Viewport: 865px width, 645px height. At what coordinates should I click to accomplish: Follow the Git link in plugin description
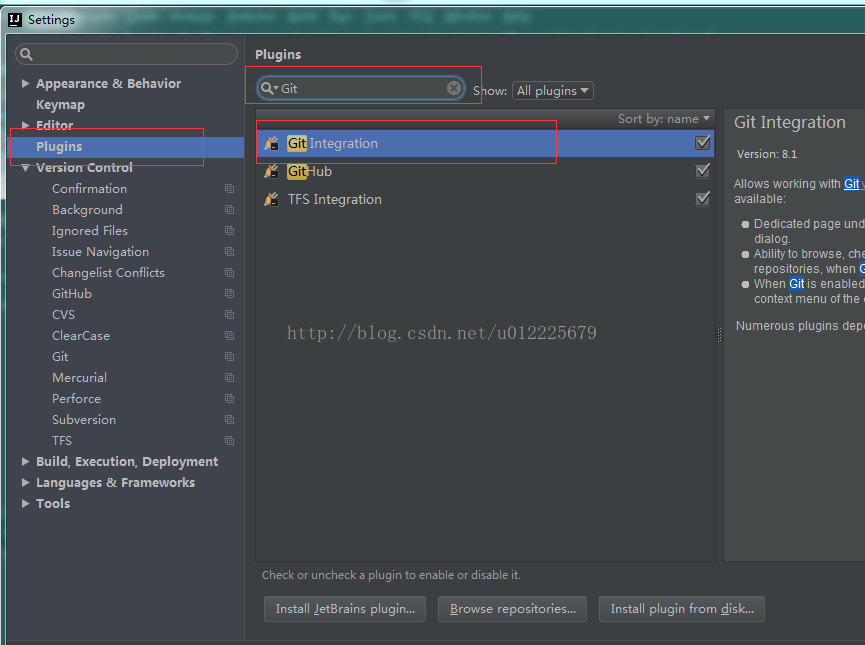[851, 184]
